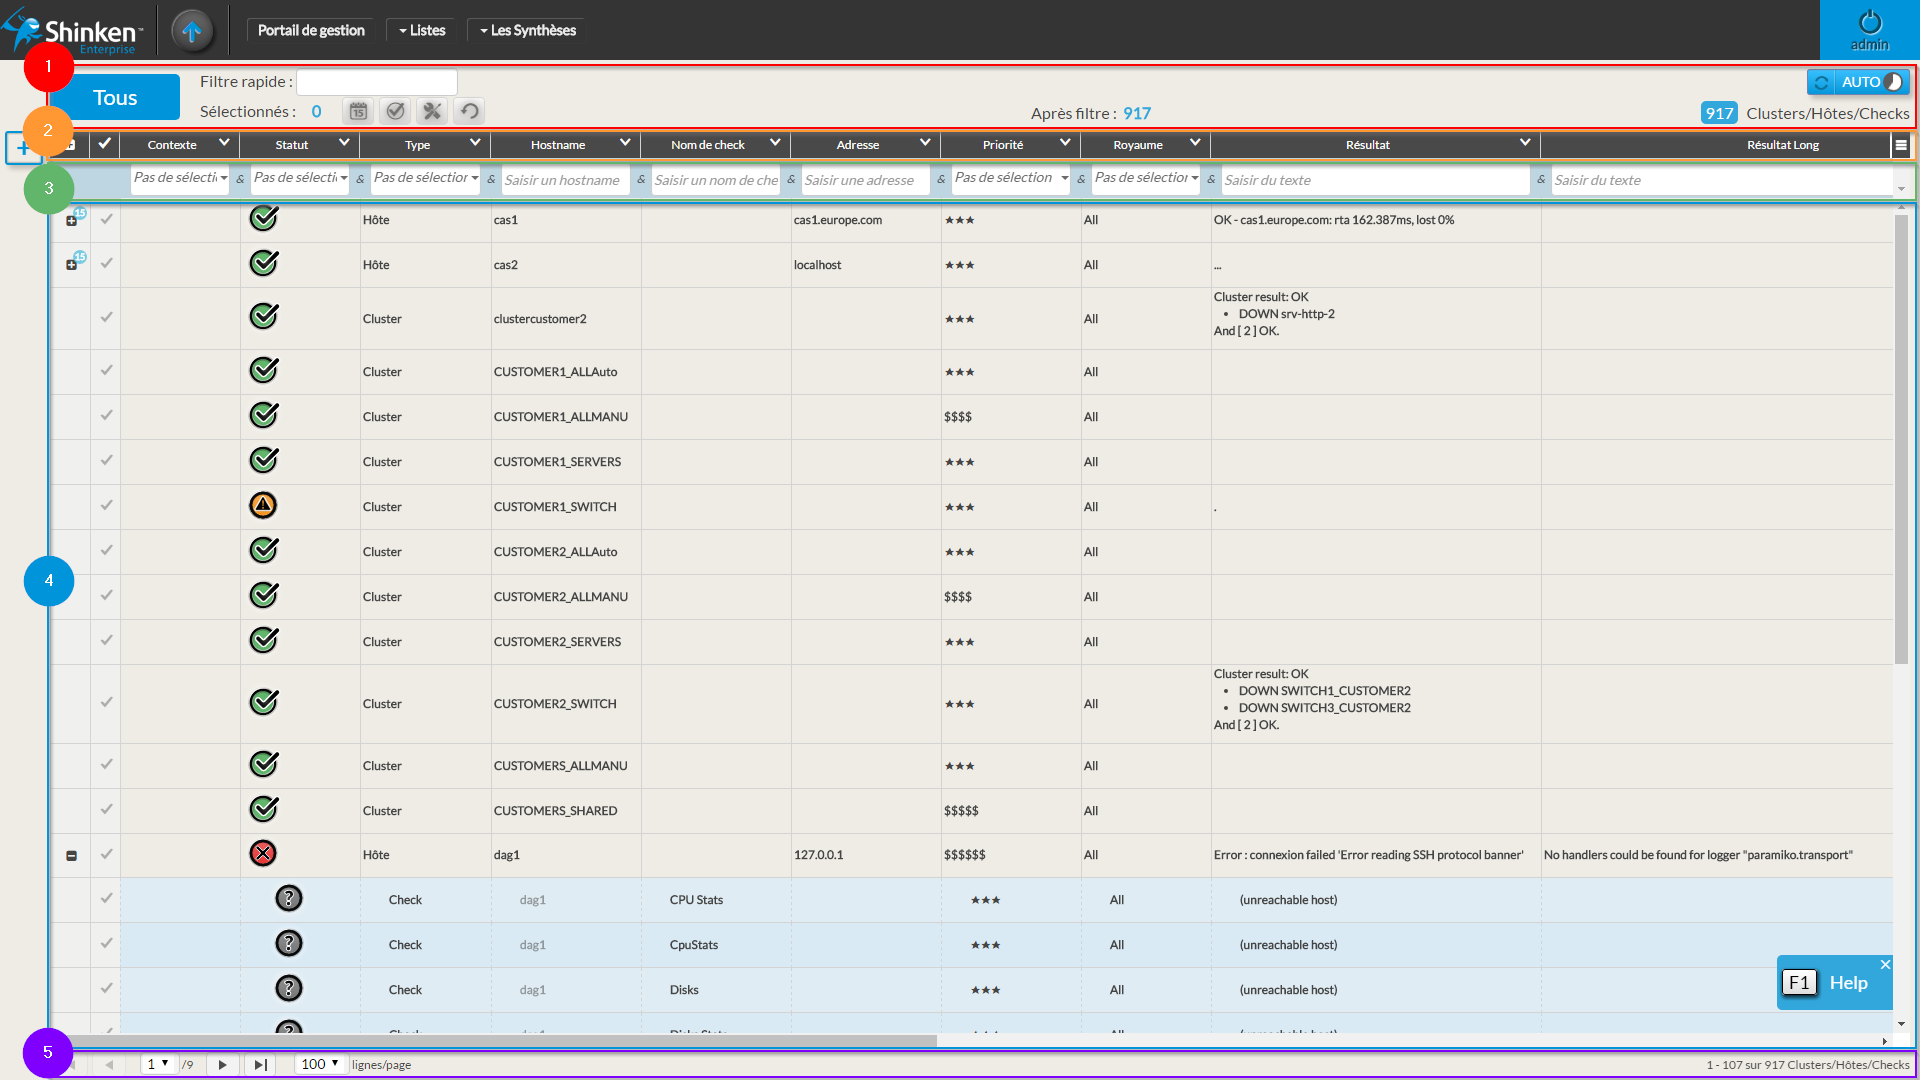Go to next page with arrow
This screenshot has height=1080, width=1920.
click(x=222, y=1065)
